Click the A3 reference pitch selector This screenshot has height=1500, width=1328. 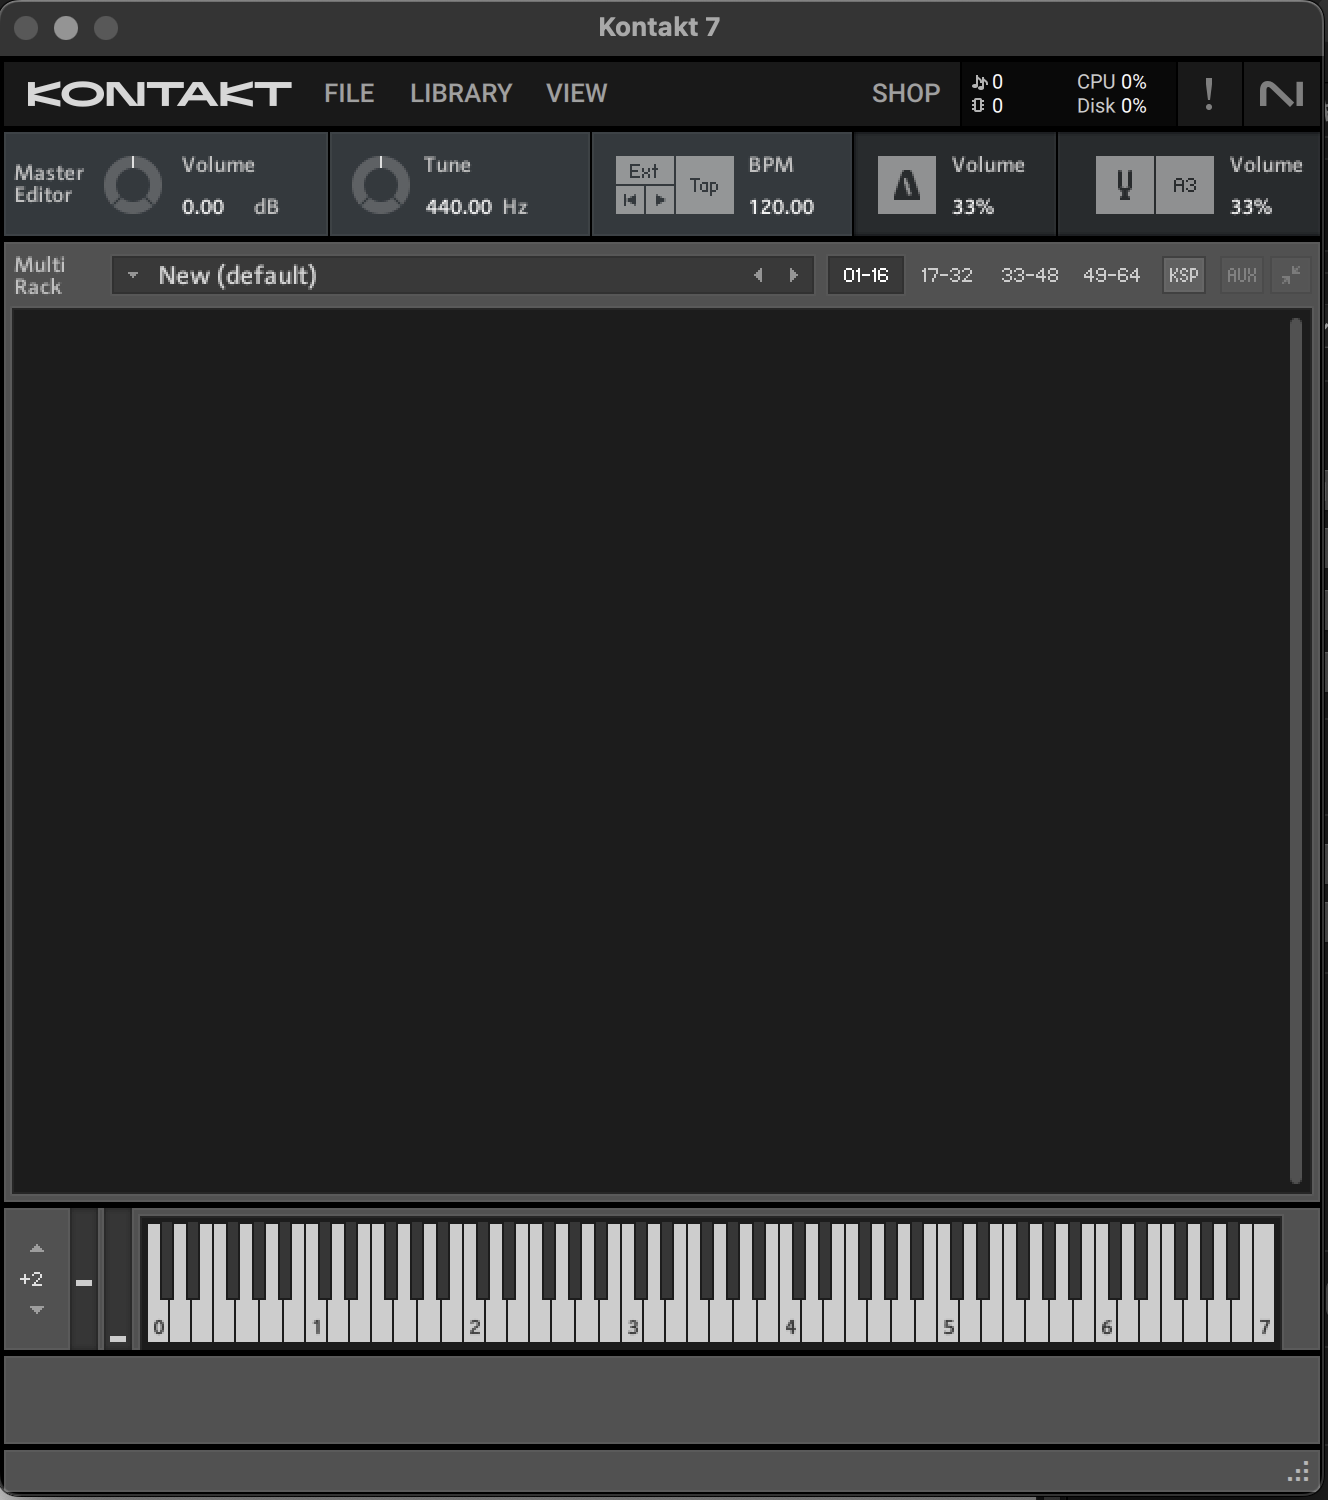point(1185,185)
